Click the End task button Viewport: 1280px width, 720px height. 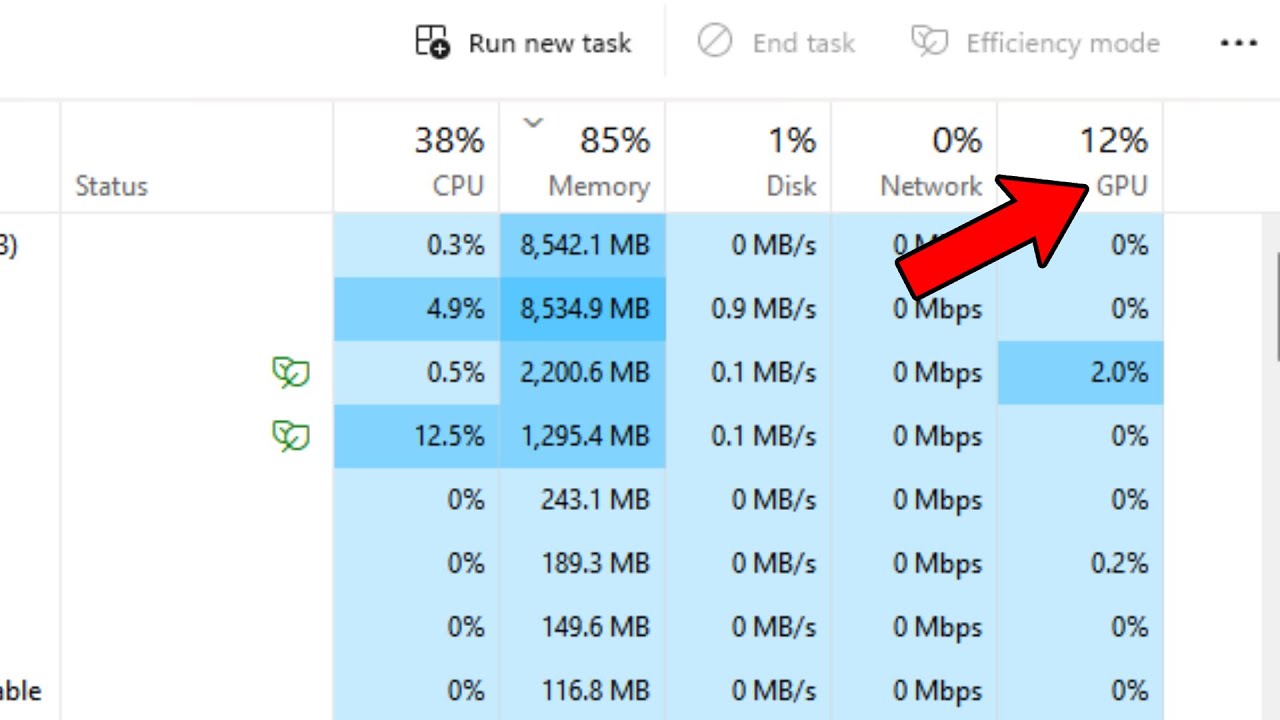point(777,43)
